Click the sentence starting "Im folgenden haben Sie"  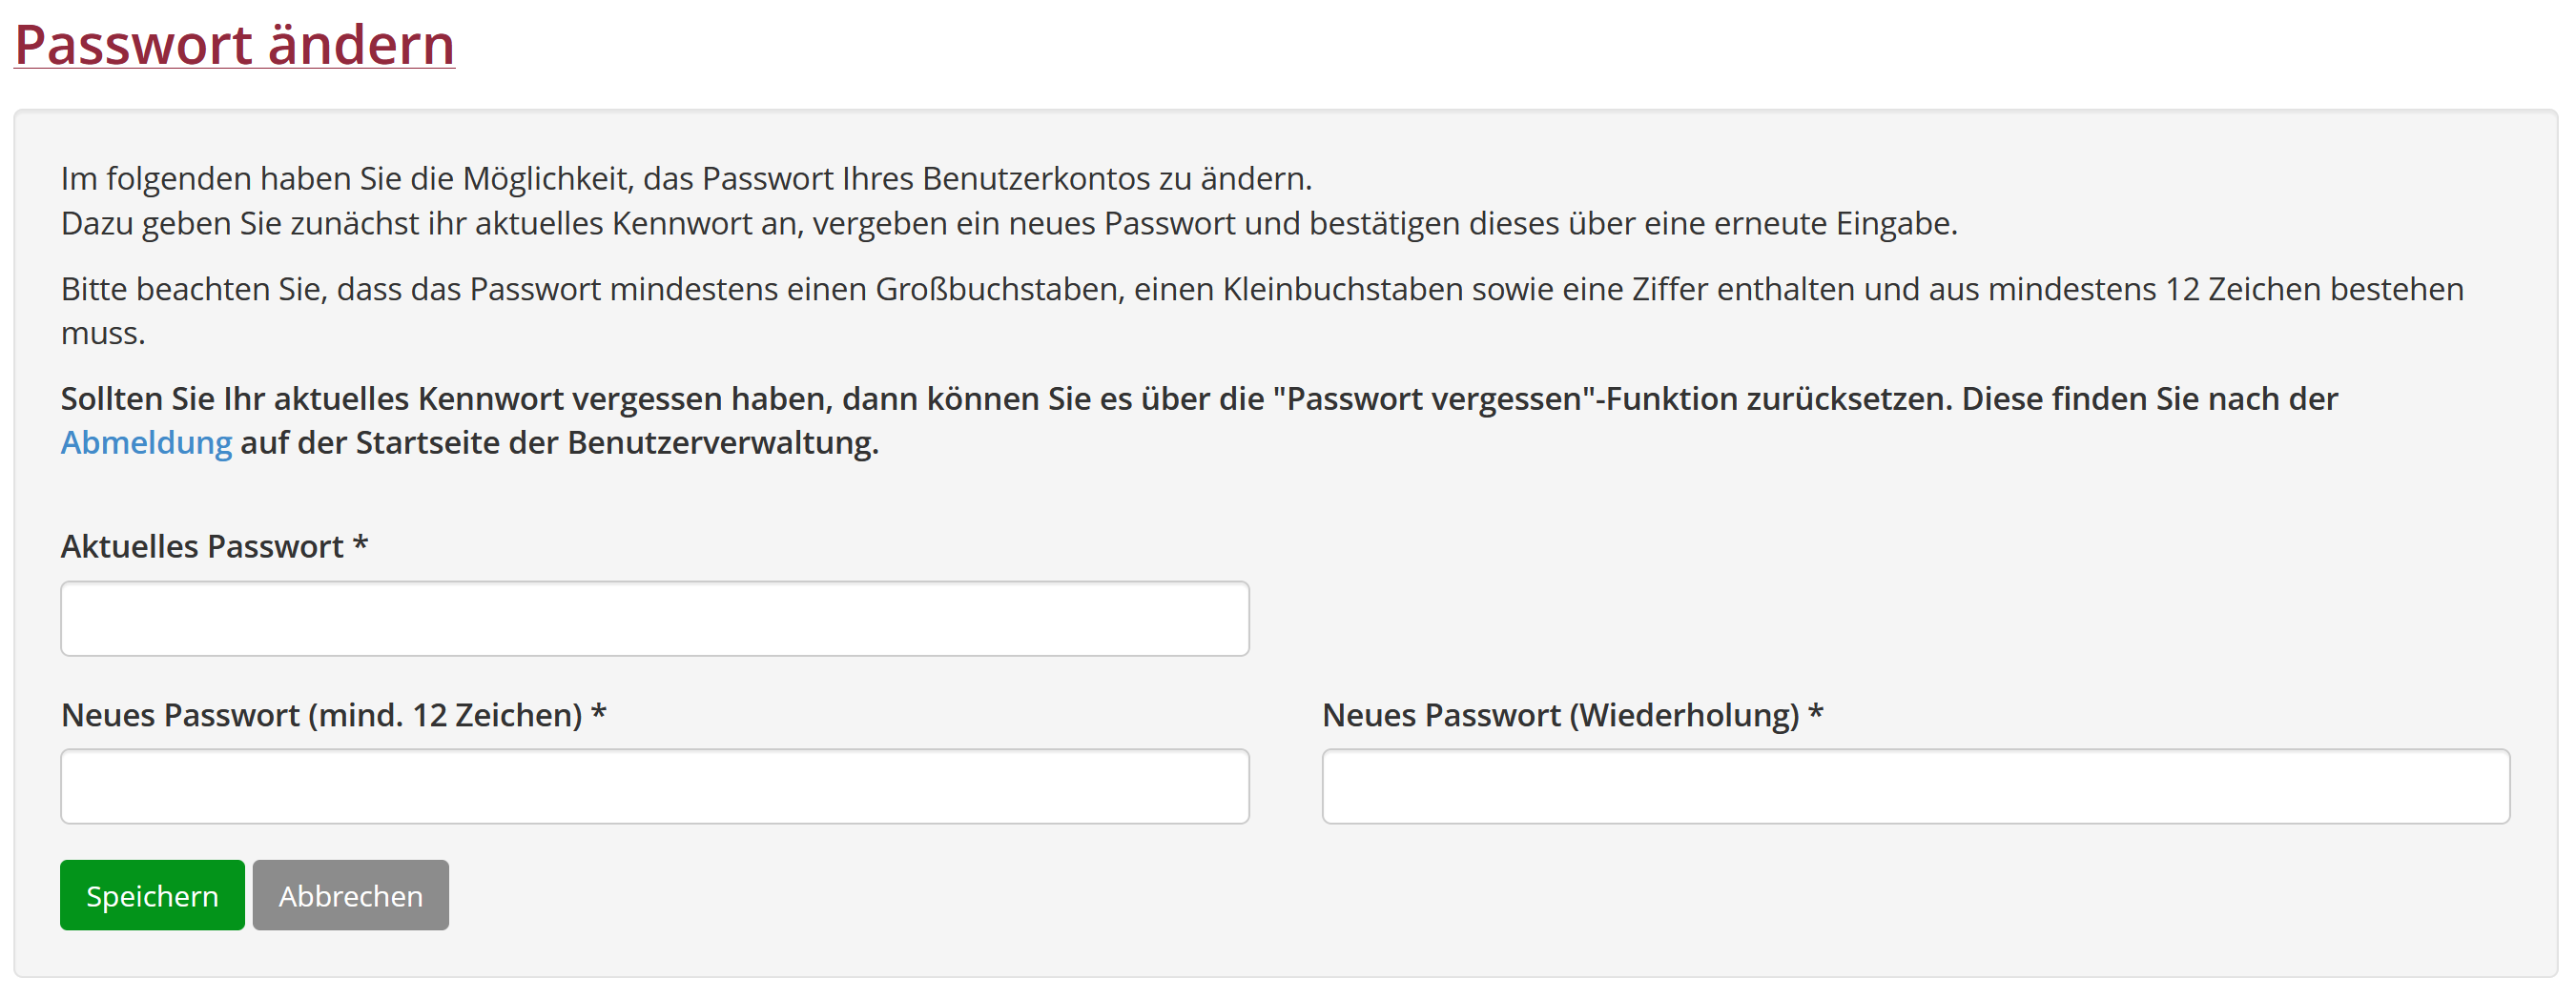686,179
